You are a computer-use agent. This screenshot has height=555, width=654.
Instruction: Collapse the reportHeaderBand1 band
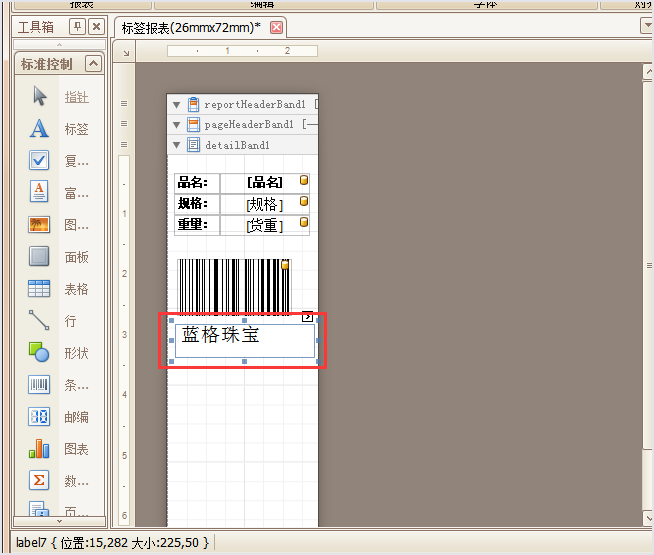tap(177, 105)
